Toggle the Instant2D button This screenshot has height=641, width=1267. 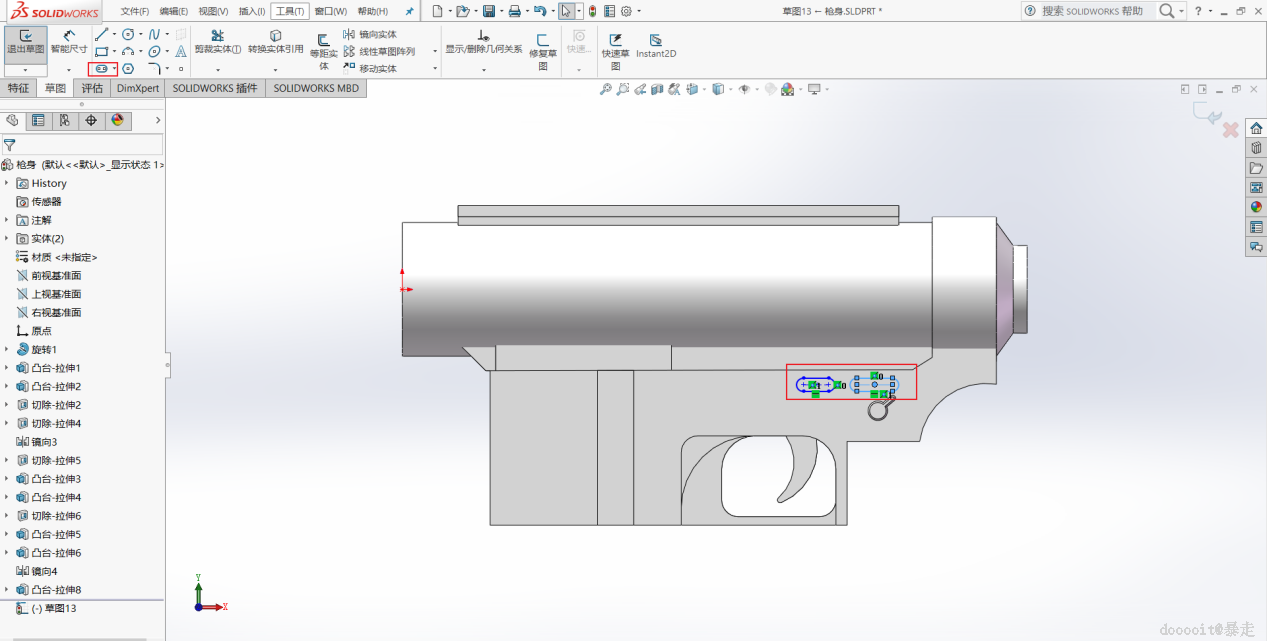[x=656, y=46]
